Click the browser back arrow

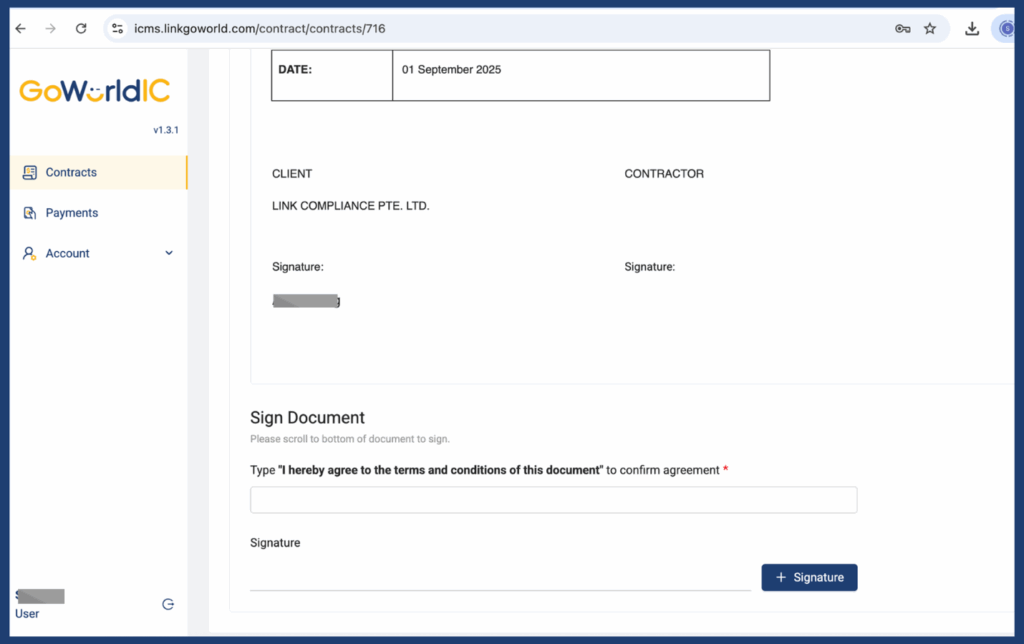point(20,29)
